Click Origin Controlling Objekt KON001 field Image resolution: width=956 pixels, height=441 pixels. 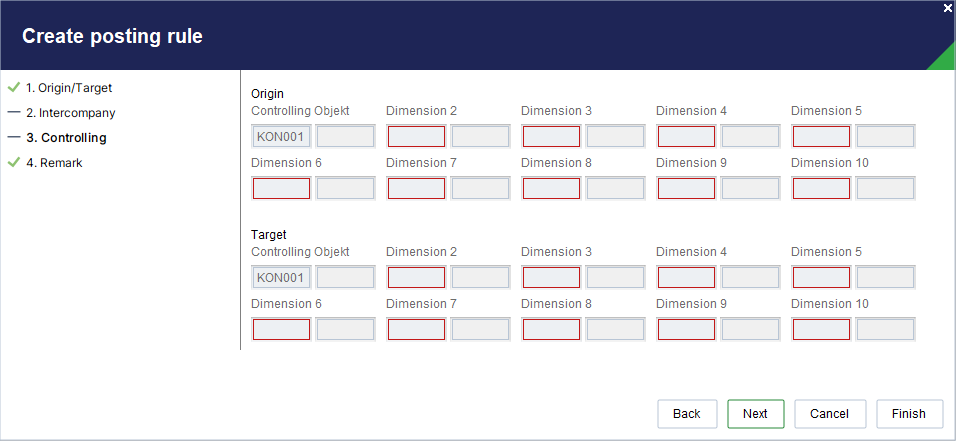281,137
